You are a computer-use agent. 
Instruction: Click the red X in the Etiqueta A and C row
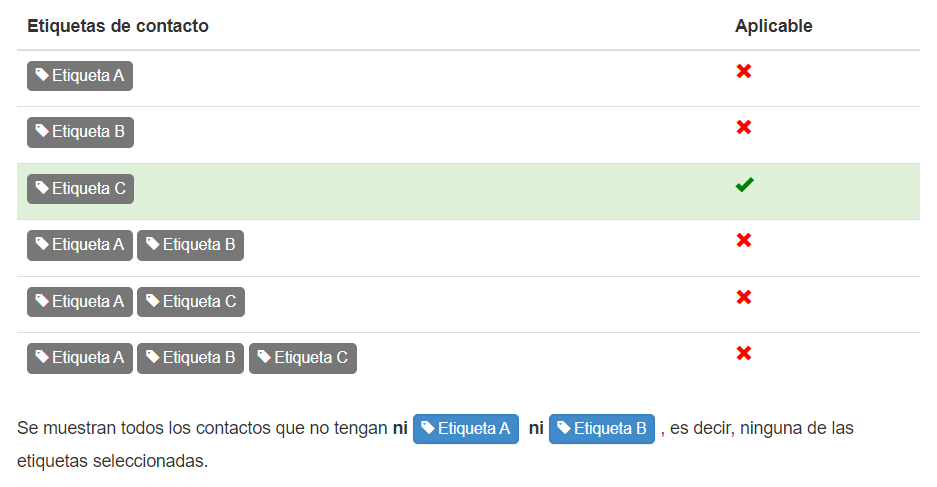point(743,297)
